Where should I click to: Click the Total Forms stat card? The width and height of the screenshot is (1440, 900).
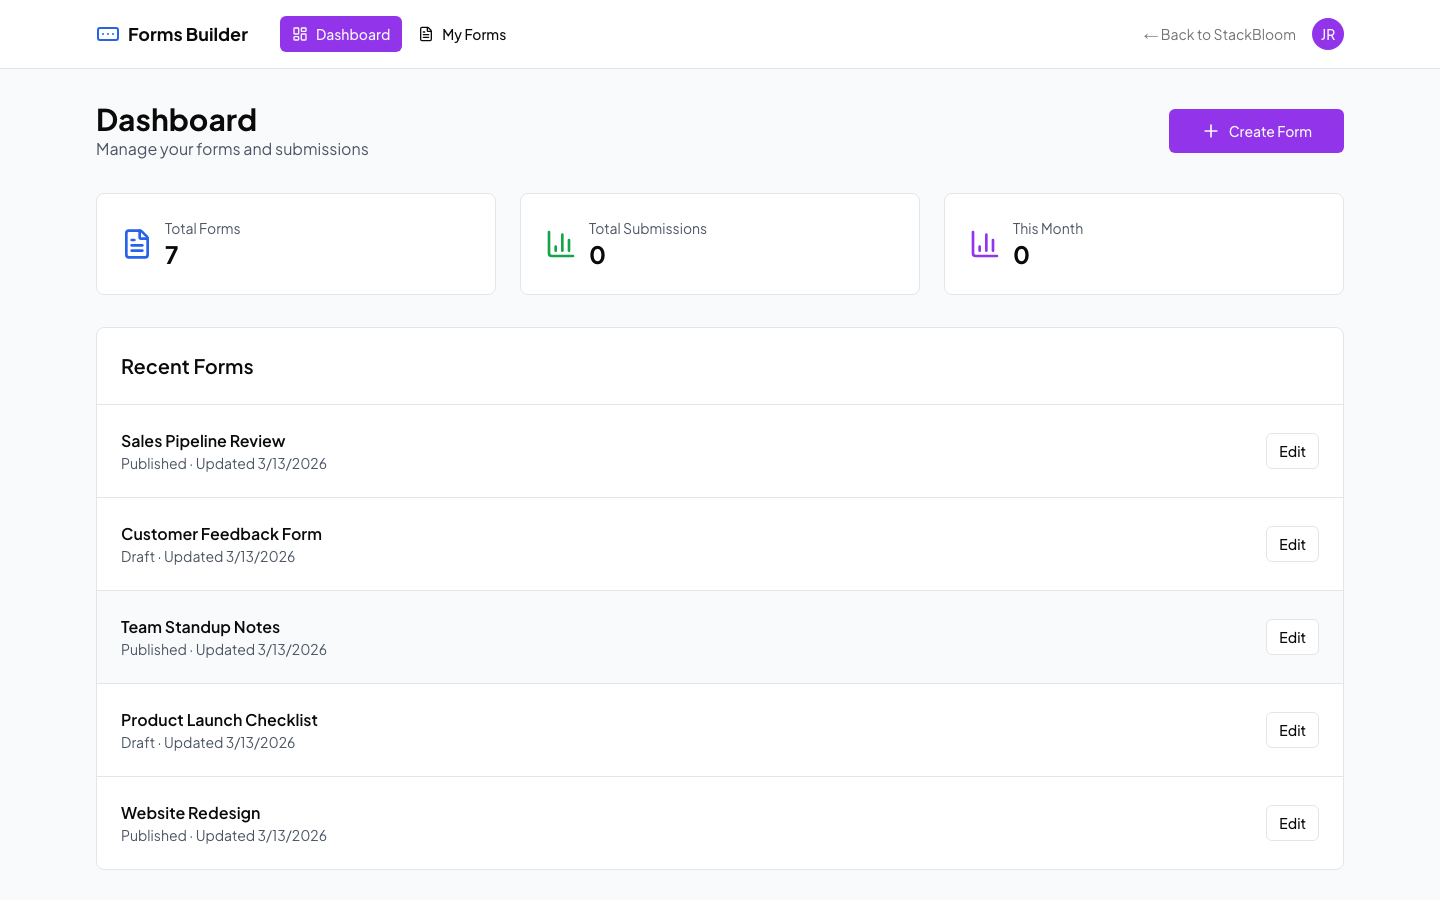296,243
